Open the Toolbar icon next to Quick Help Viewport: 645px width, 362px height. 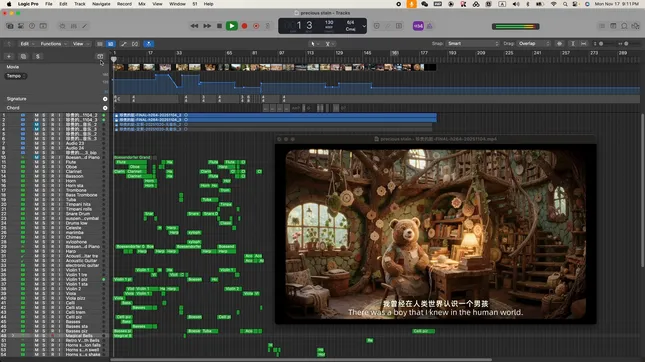pyautogui.click(x=43, y=26)
